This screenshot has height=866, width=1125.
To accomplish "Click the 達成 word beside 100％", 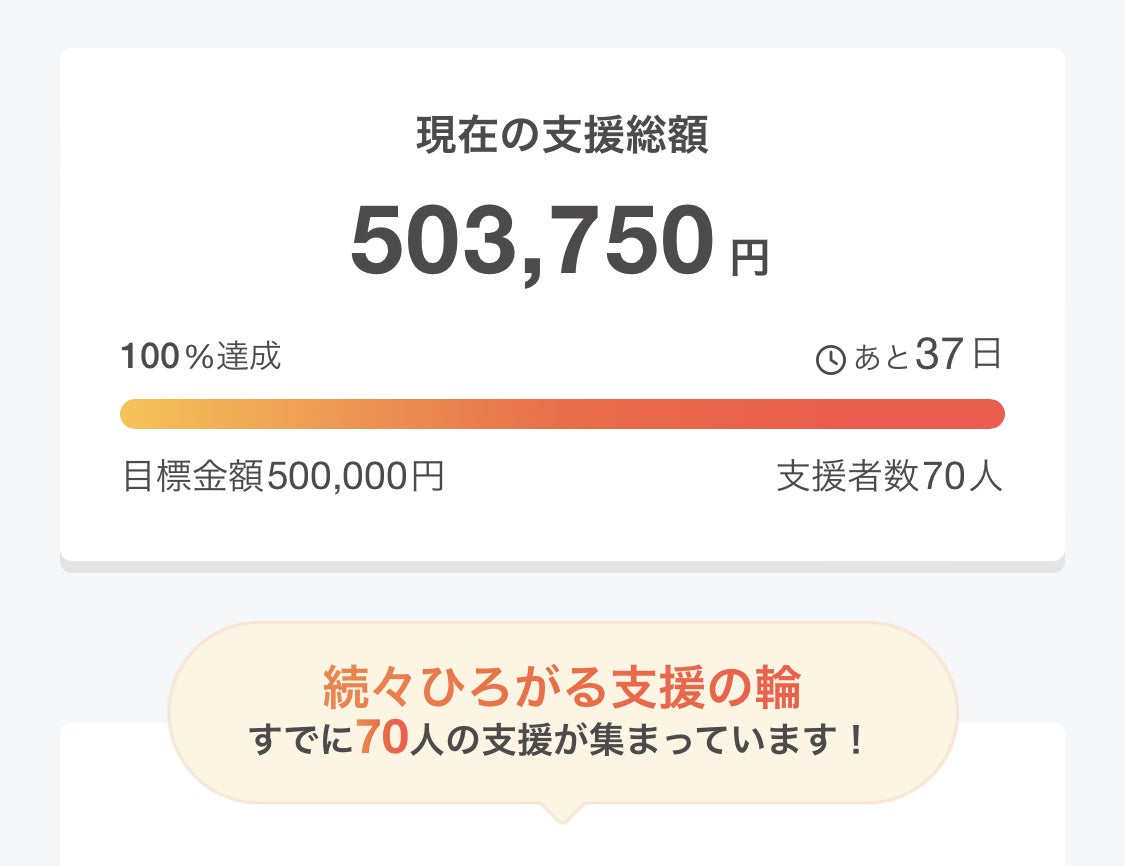I will pos(250,356).
